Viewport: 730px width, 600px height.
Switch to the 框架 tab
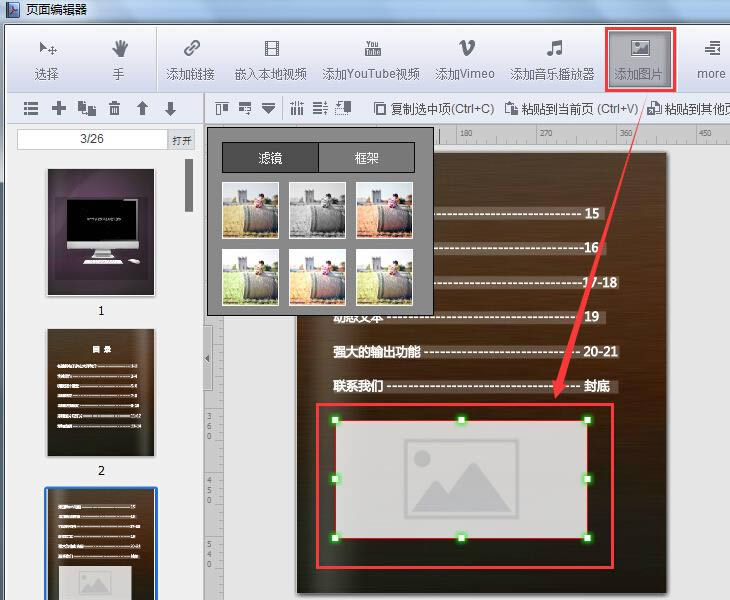point(366,158)
